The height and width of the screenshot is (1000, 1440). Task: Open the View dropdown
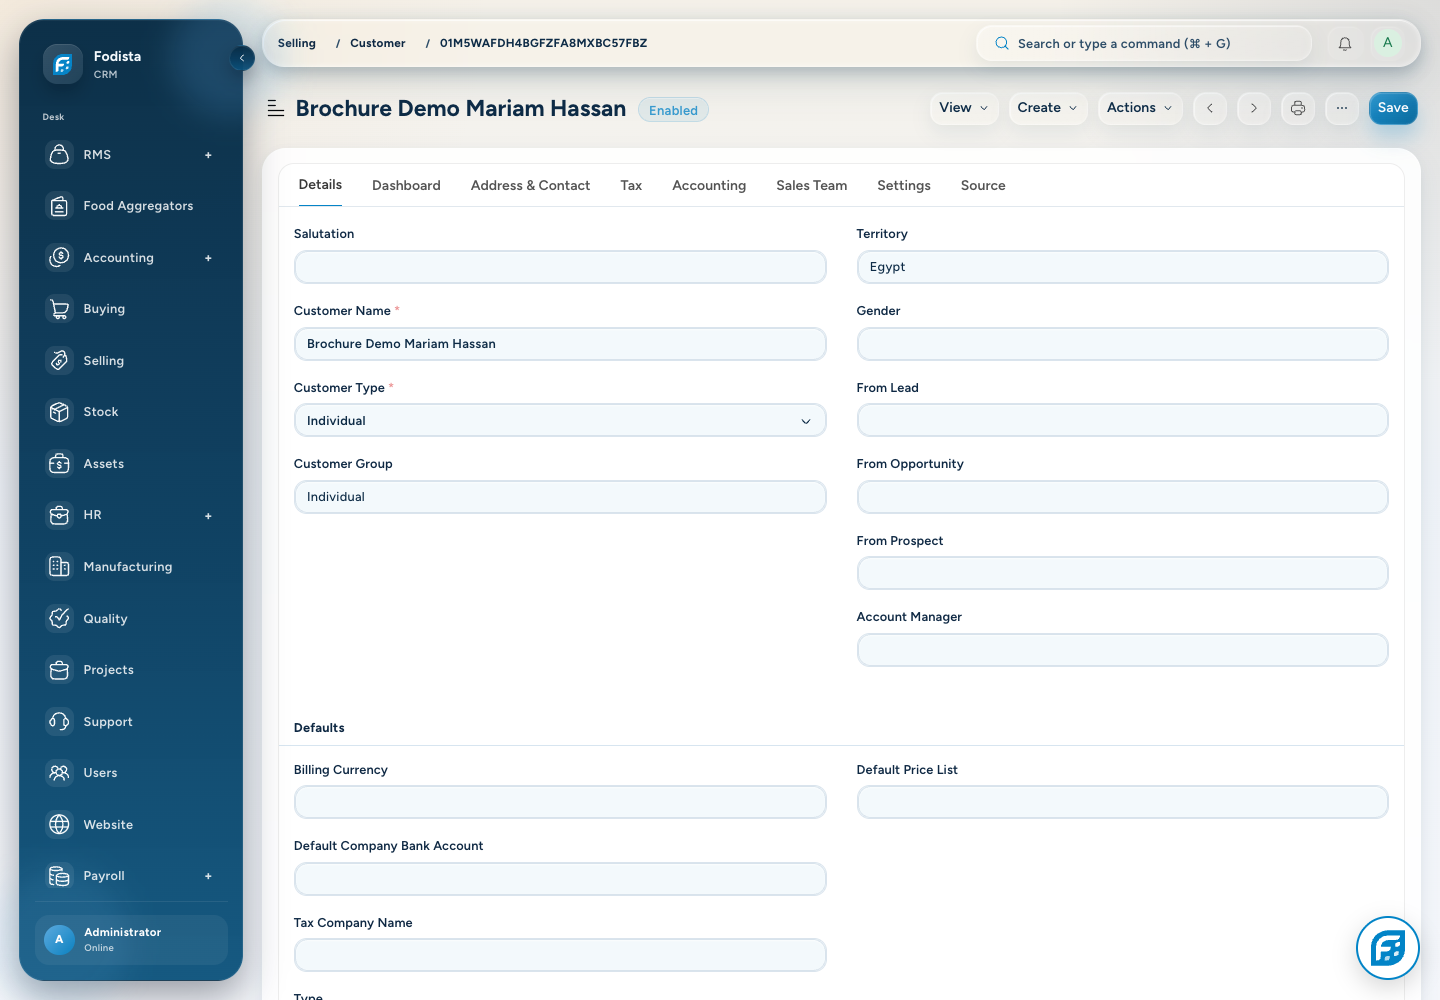964,108
